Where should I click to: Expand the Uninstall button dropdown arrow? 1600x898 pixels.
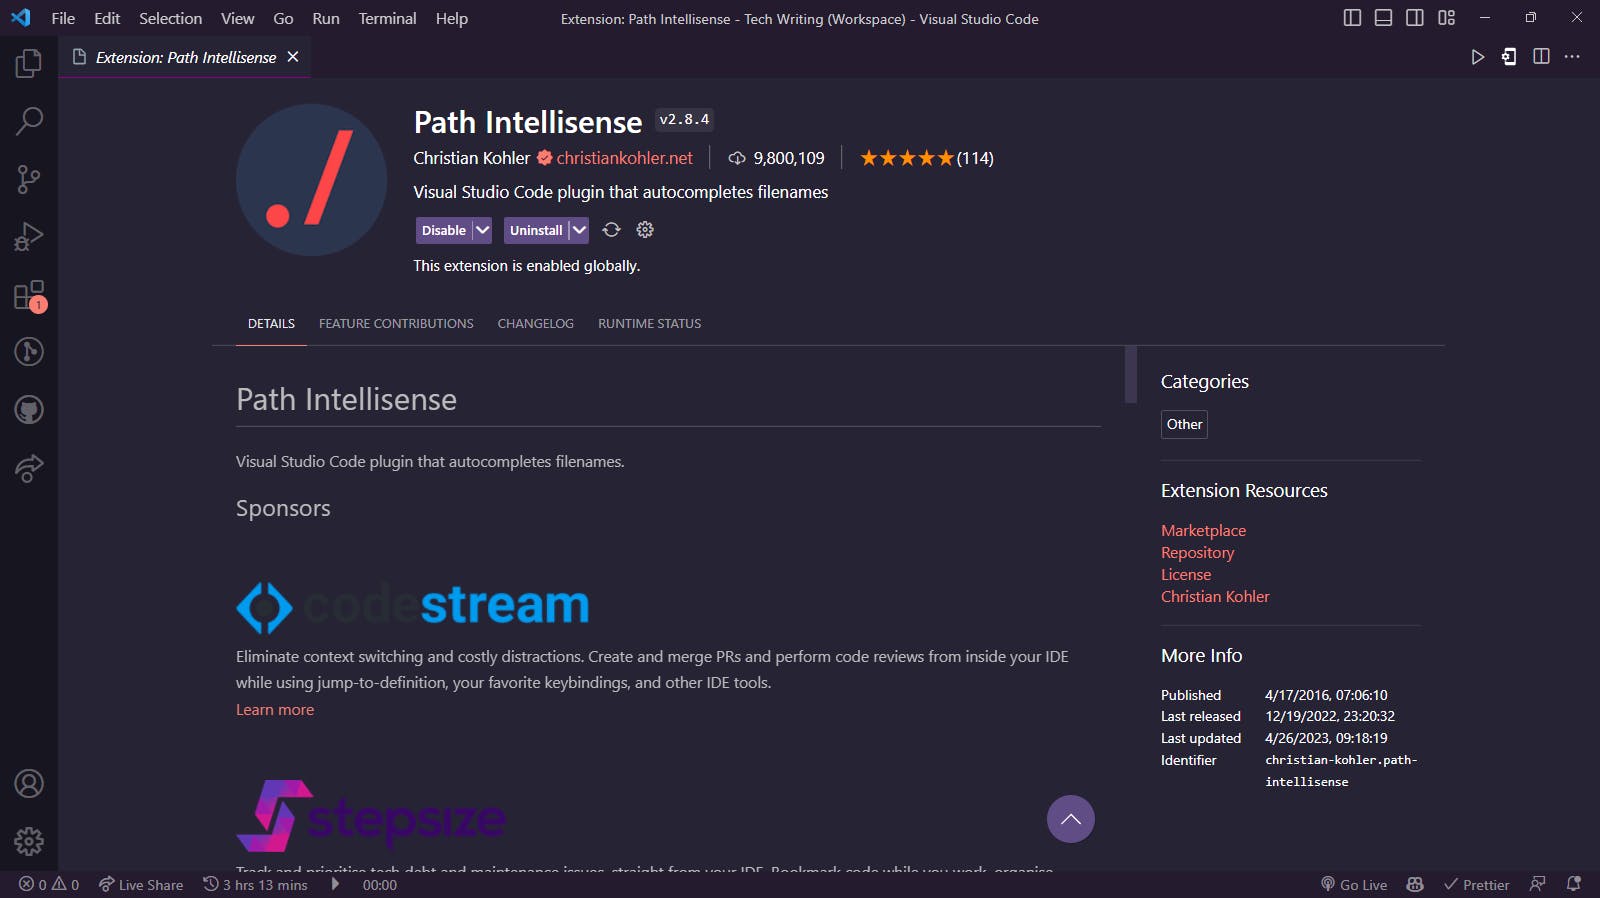tap(578, 230)
